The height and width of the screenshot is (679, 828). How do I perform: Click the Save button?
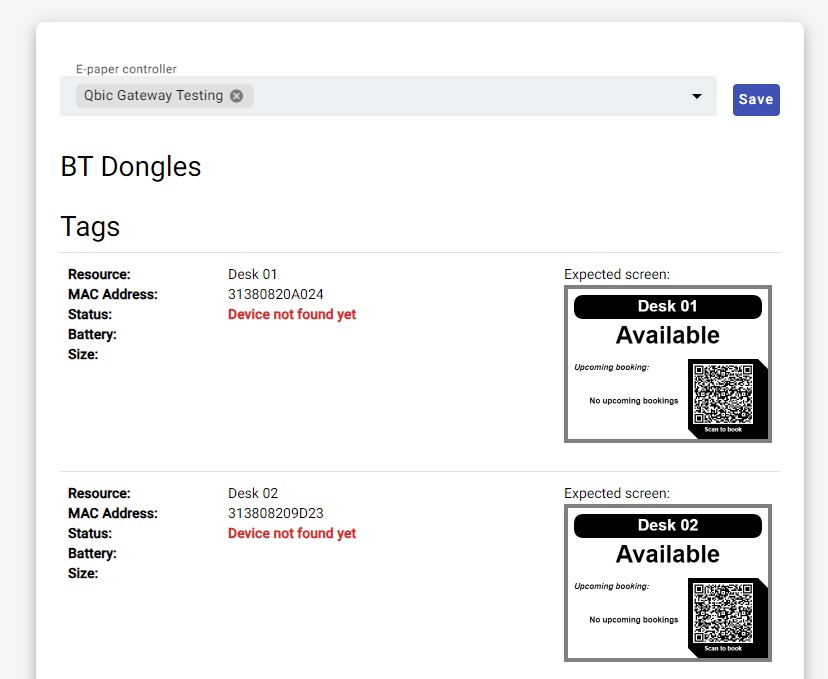click(756, 99)
